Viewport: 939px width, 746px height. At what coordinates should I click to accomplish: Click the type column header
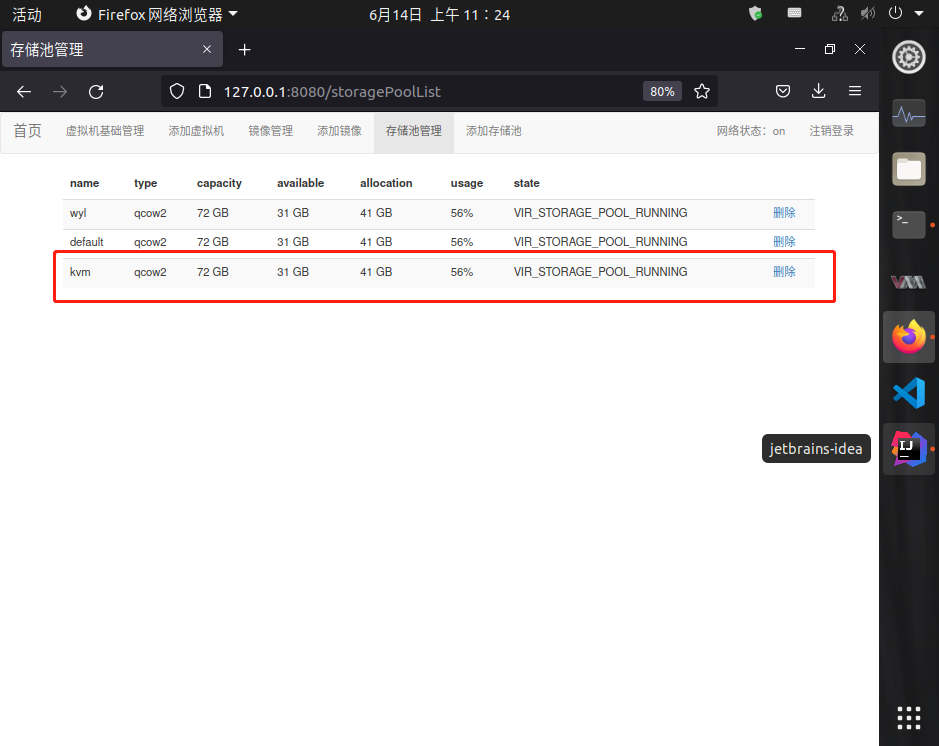(146, 183)
